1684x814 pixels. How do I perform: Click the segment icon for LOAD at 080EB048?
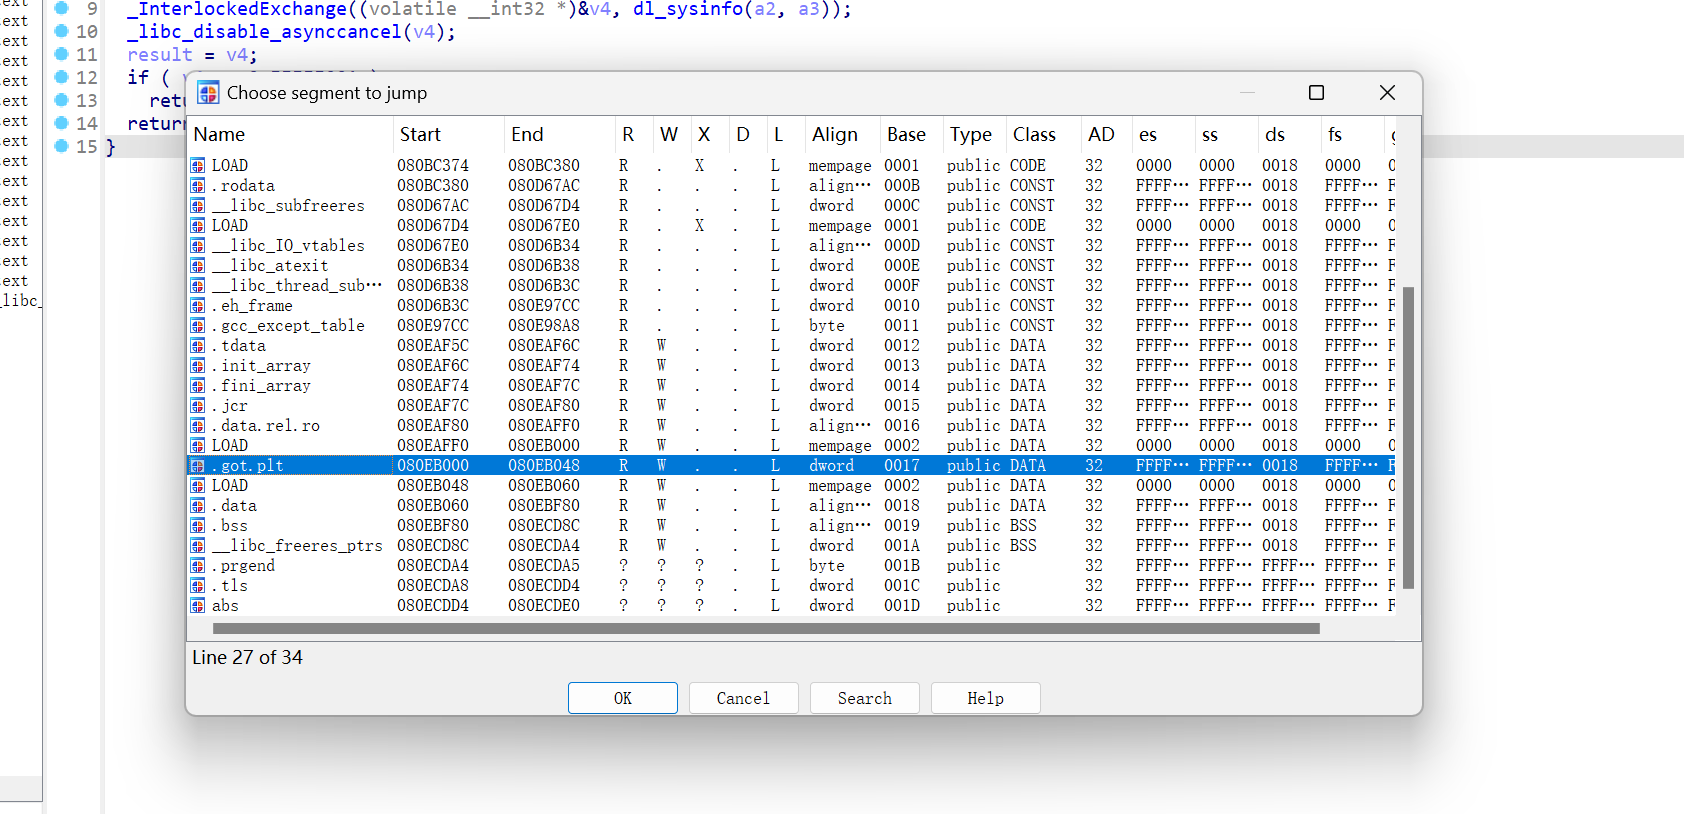tap(198, 485)
